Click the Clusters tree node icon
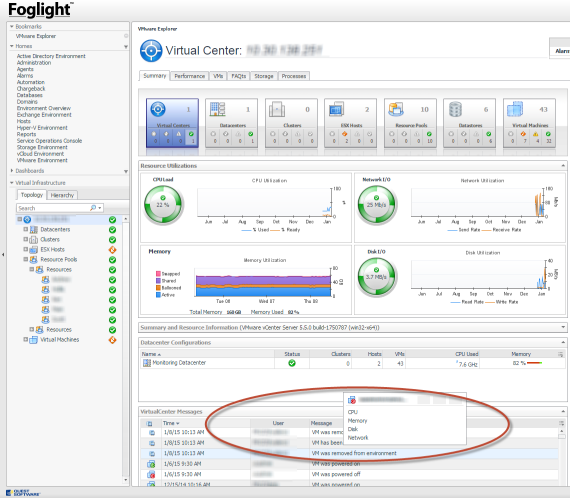 (x=33, y=240)
